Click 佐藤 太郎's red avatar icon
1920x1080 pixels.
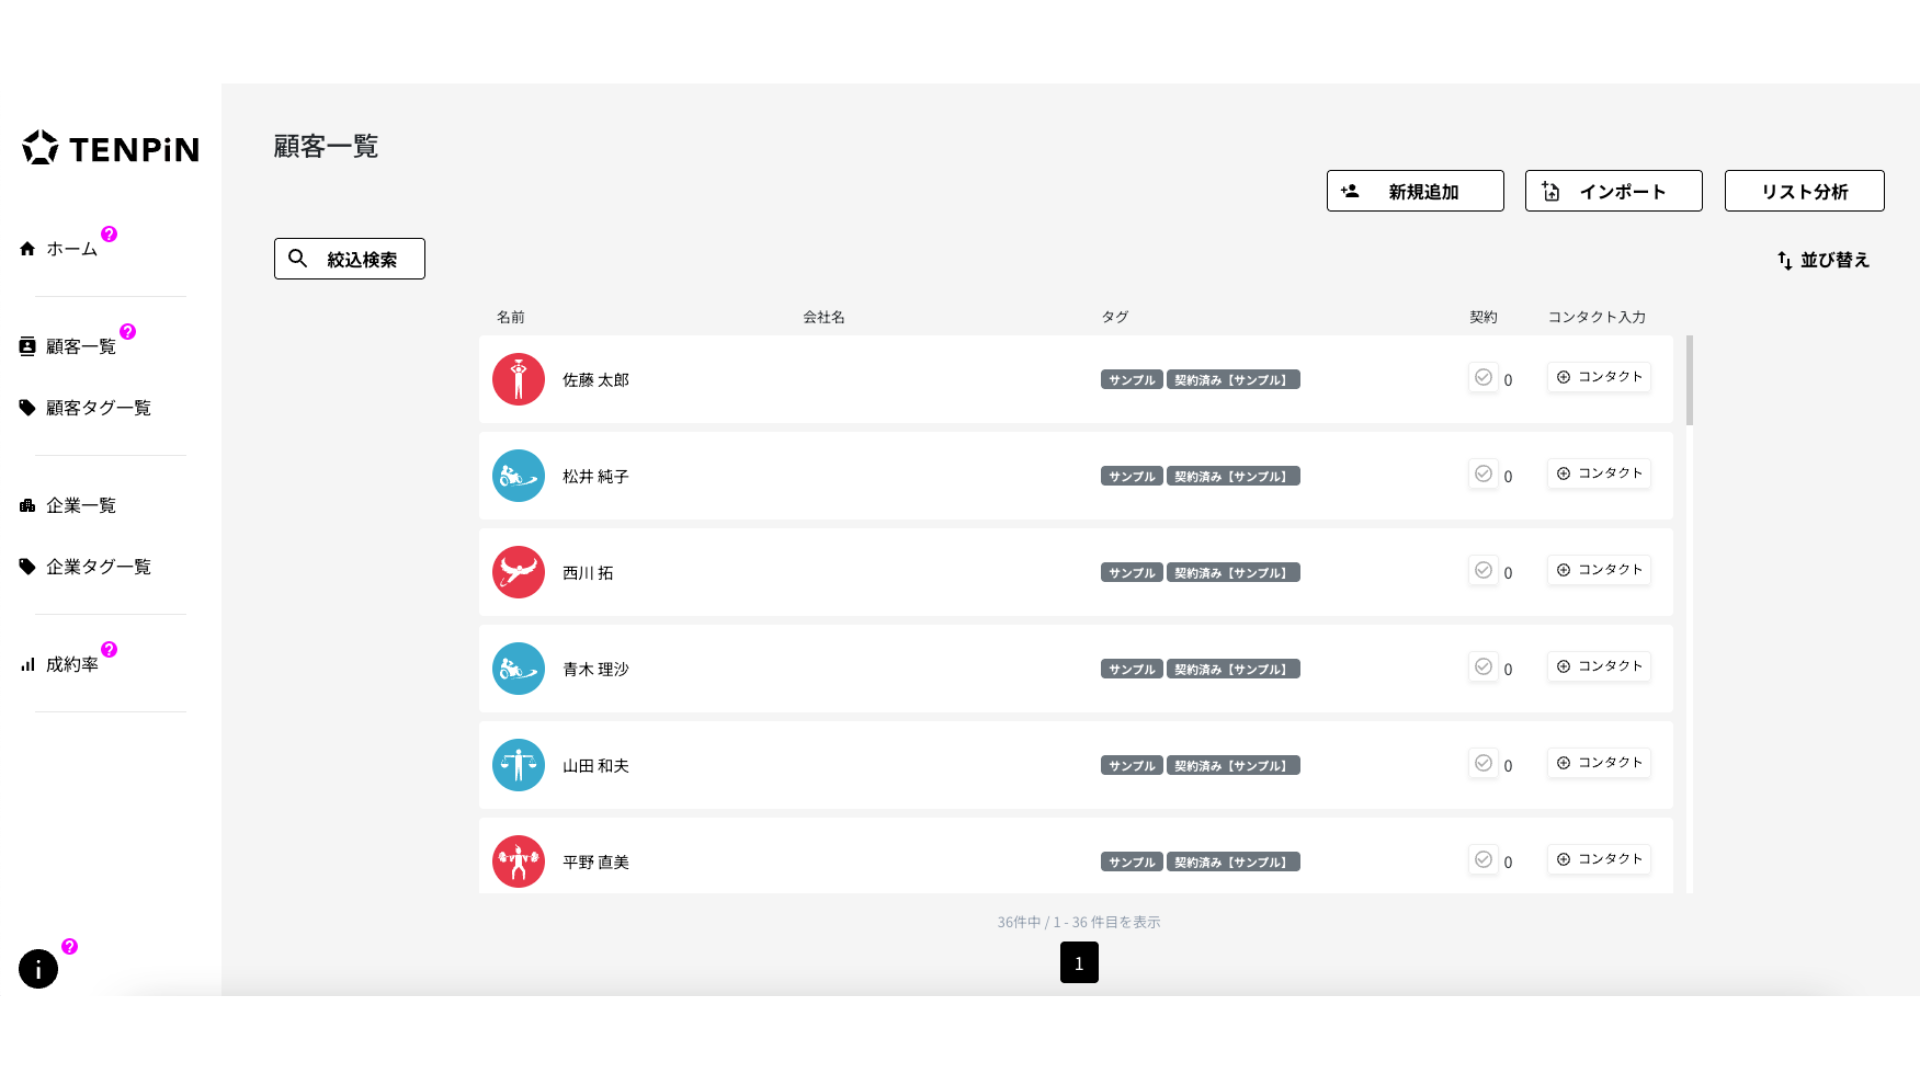click(x=518, y=380)
